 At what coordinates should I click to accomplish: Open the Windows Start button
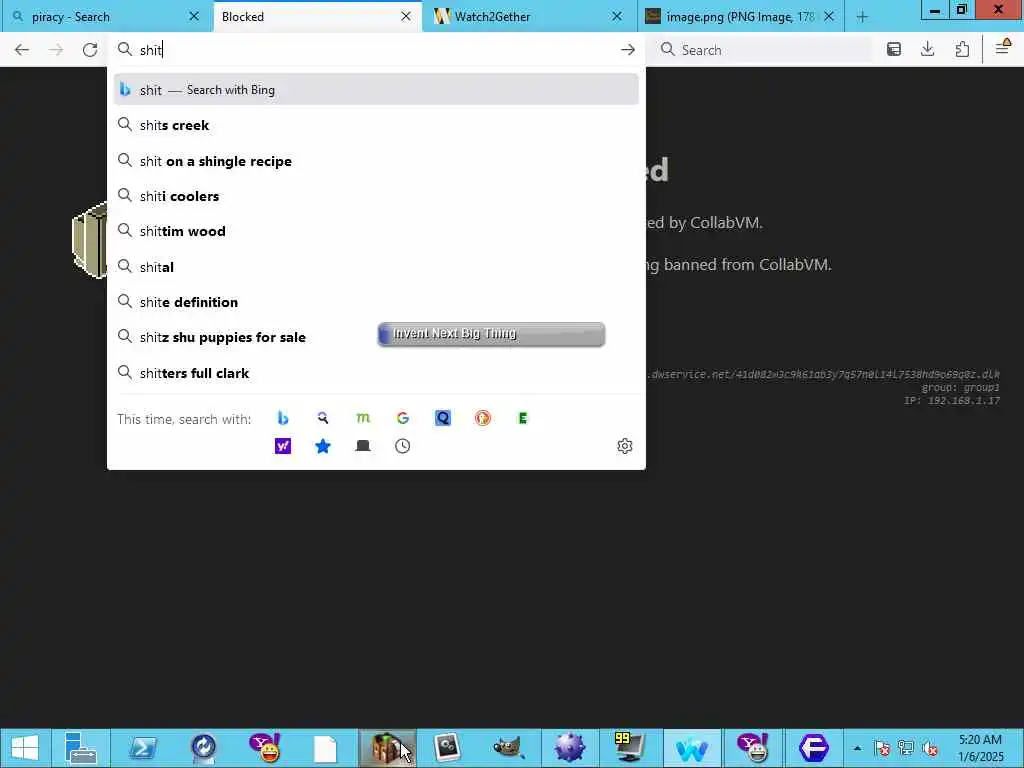tap(25, 748)
